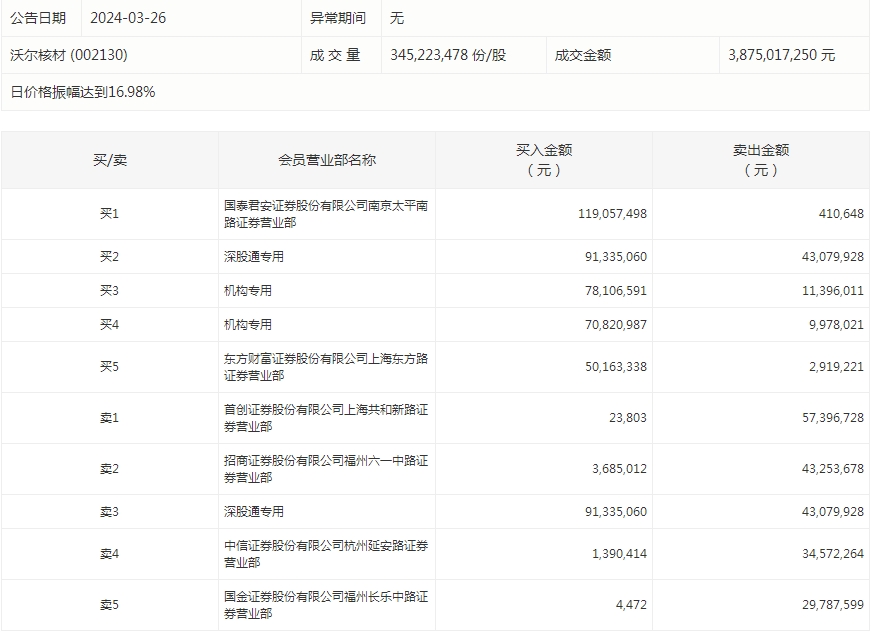Screen dimensions: 871x632
Task: Click the 成交量 value 345,223,478 份/股
Action: (448, 55)
